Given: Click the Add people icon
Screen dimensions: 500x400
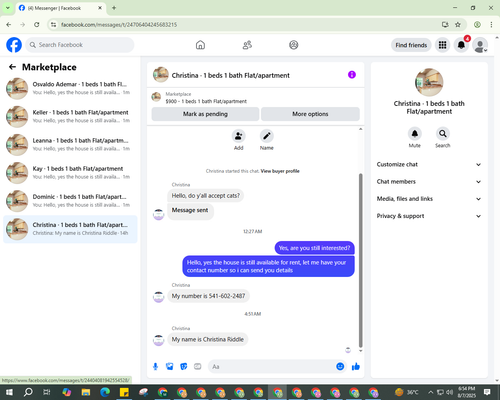Looking at the screenshot, I should click(x=239, y=136).
